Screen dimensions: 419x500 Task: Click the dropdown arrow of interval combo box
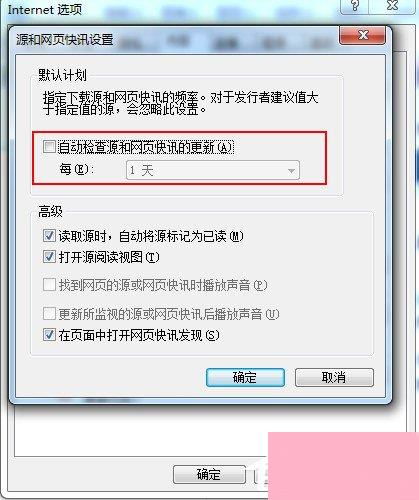[291, 171]
